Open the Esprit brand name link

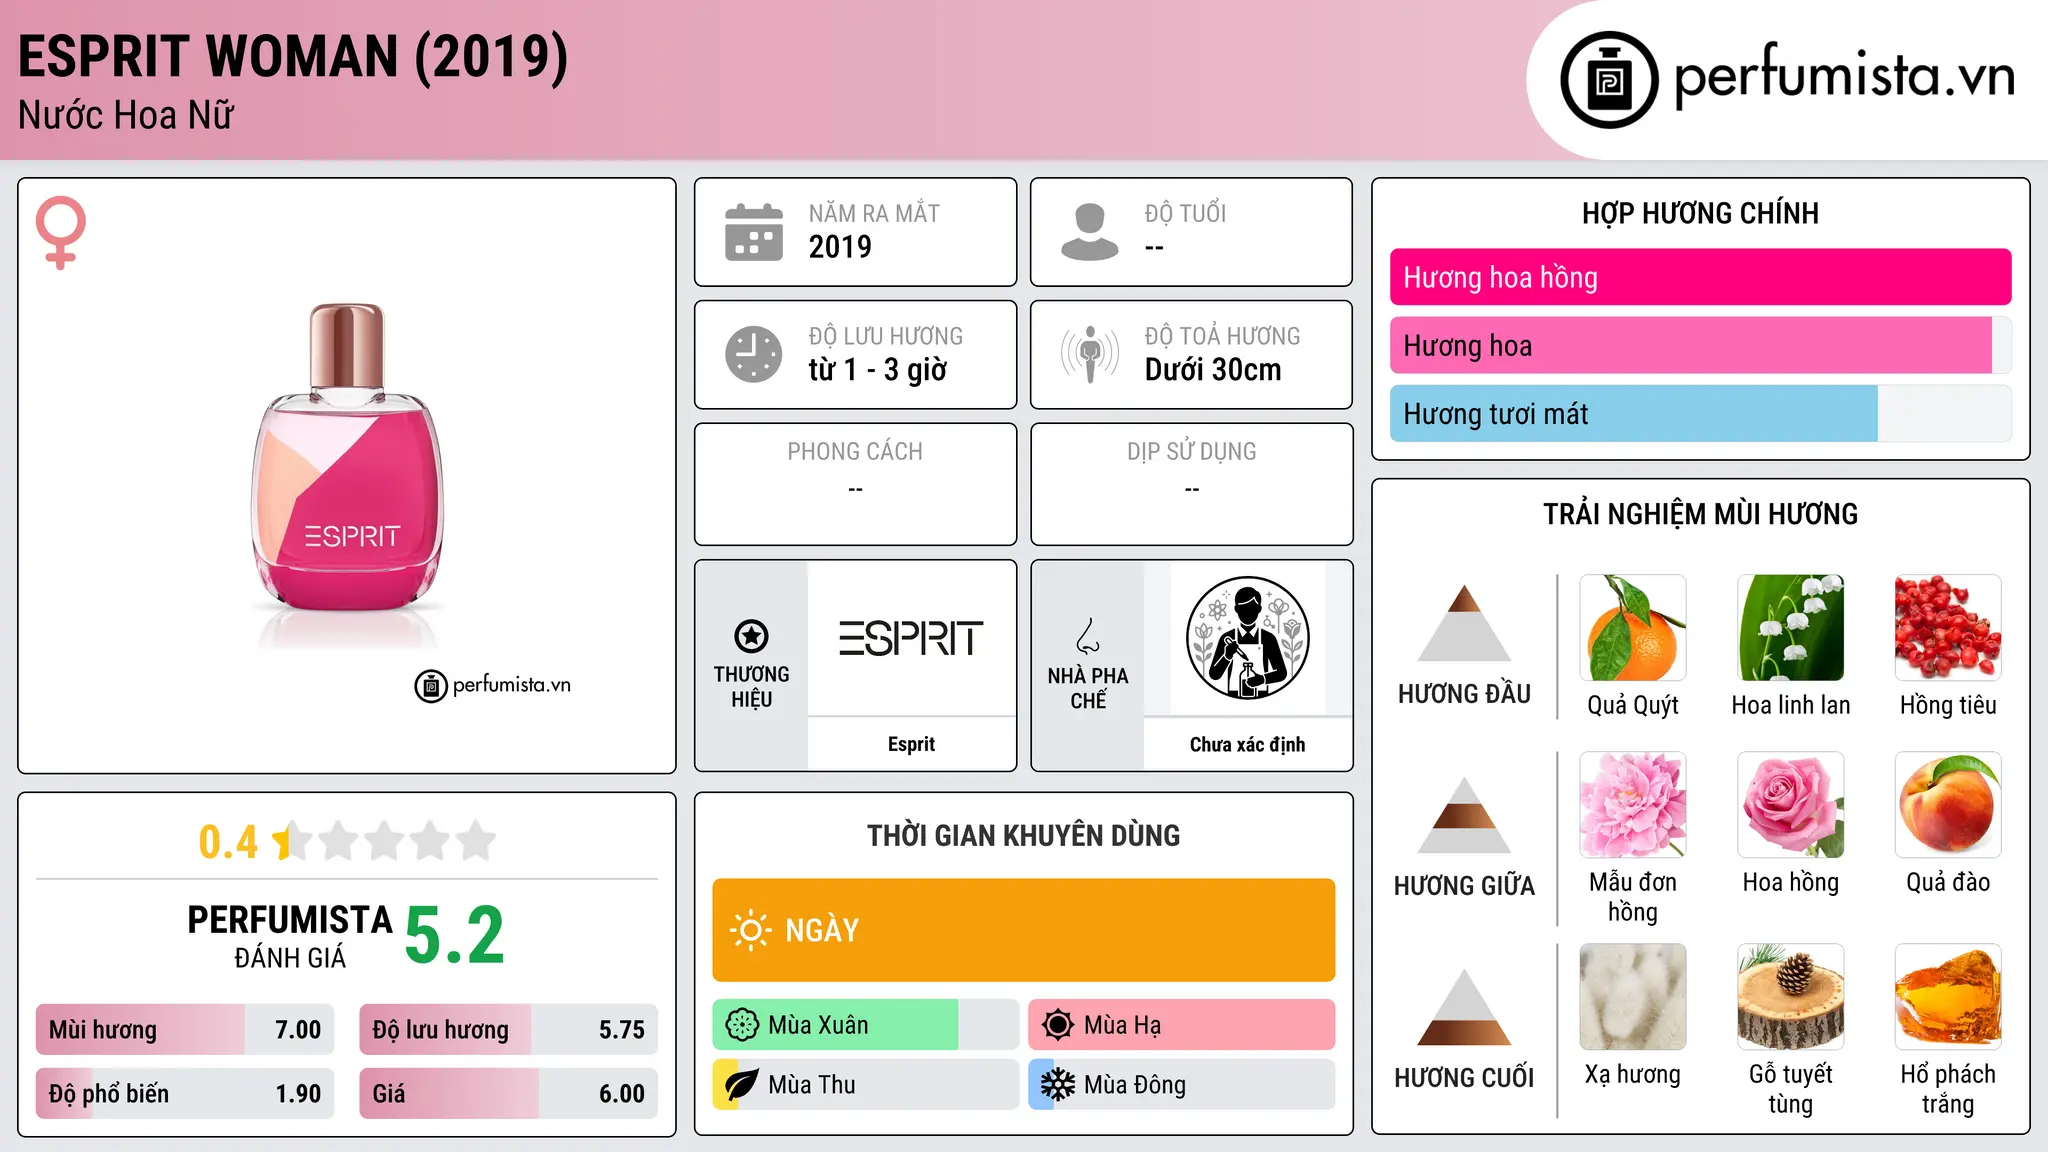click(x=911, y=744)
